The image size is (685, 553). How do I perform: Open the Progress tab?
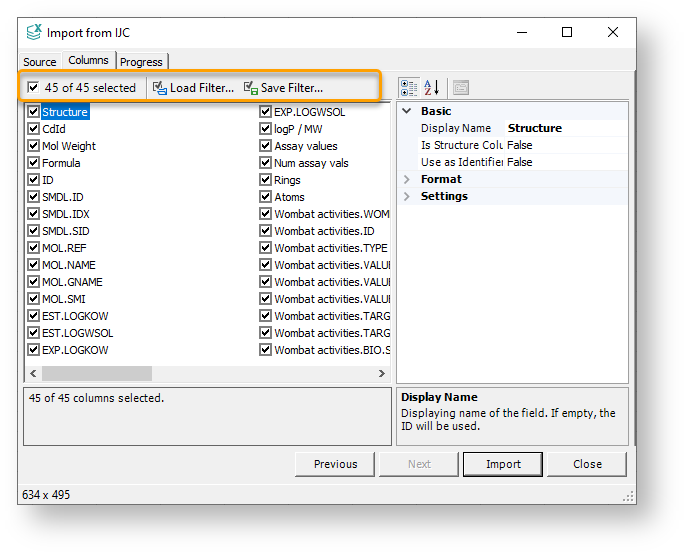point(141,62)
